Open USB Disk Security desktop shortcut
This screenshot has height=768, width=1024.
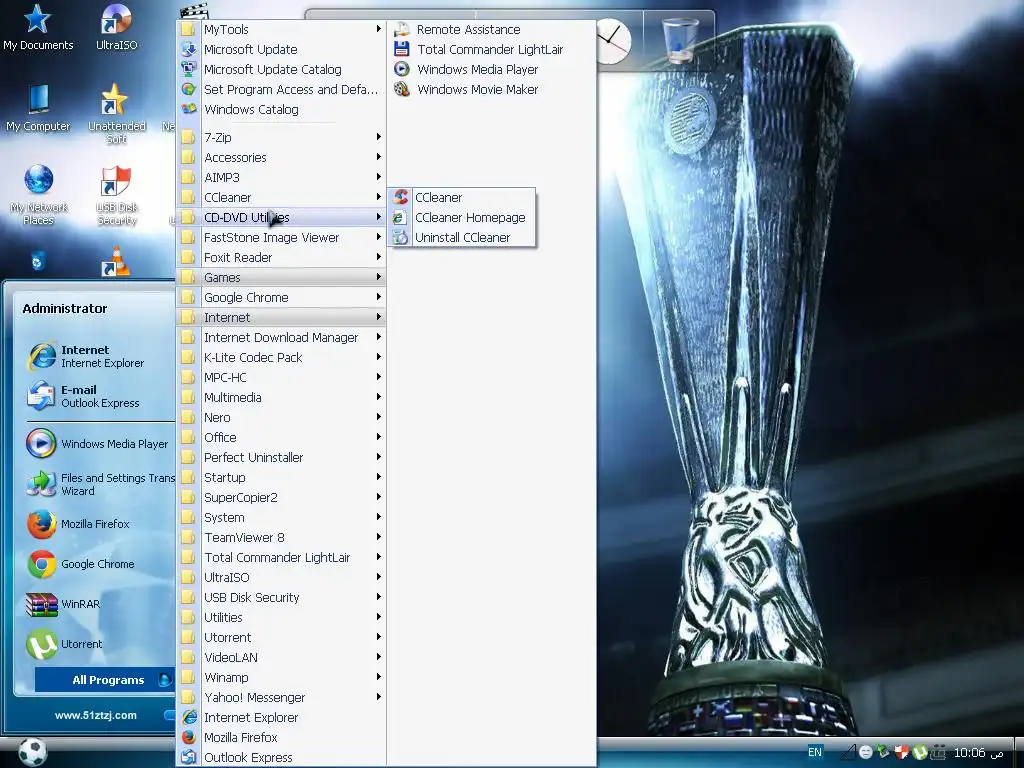116,195
